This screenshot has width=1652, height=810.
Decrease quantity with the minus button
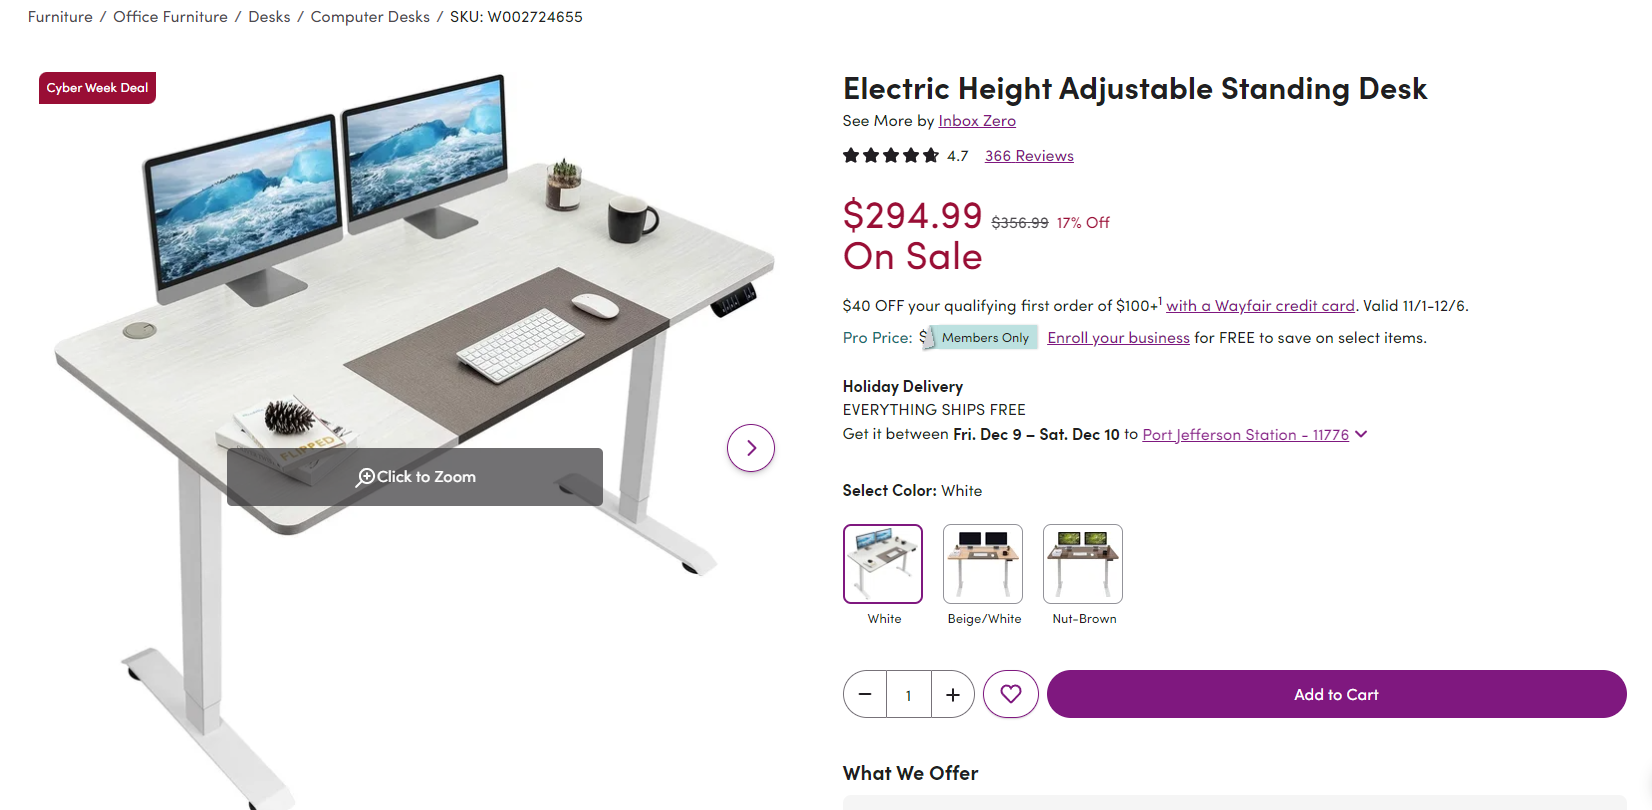point(865,694)
